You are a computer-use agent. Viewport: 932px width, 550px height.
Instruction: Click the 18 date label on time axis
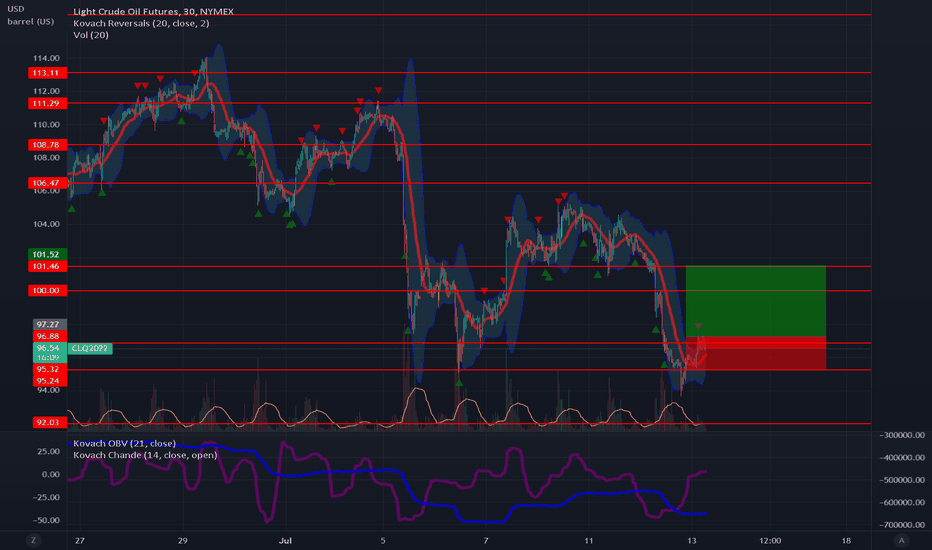846,540
